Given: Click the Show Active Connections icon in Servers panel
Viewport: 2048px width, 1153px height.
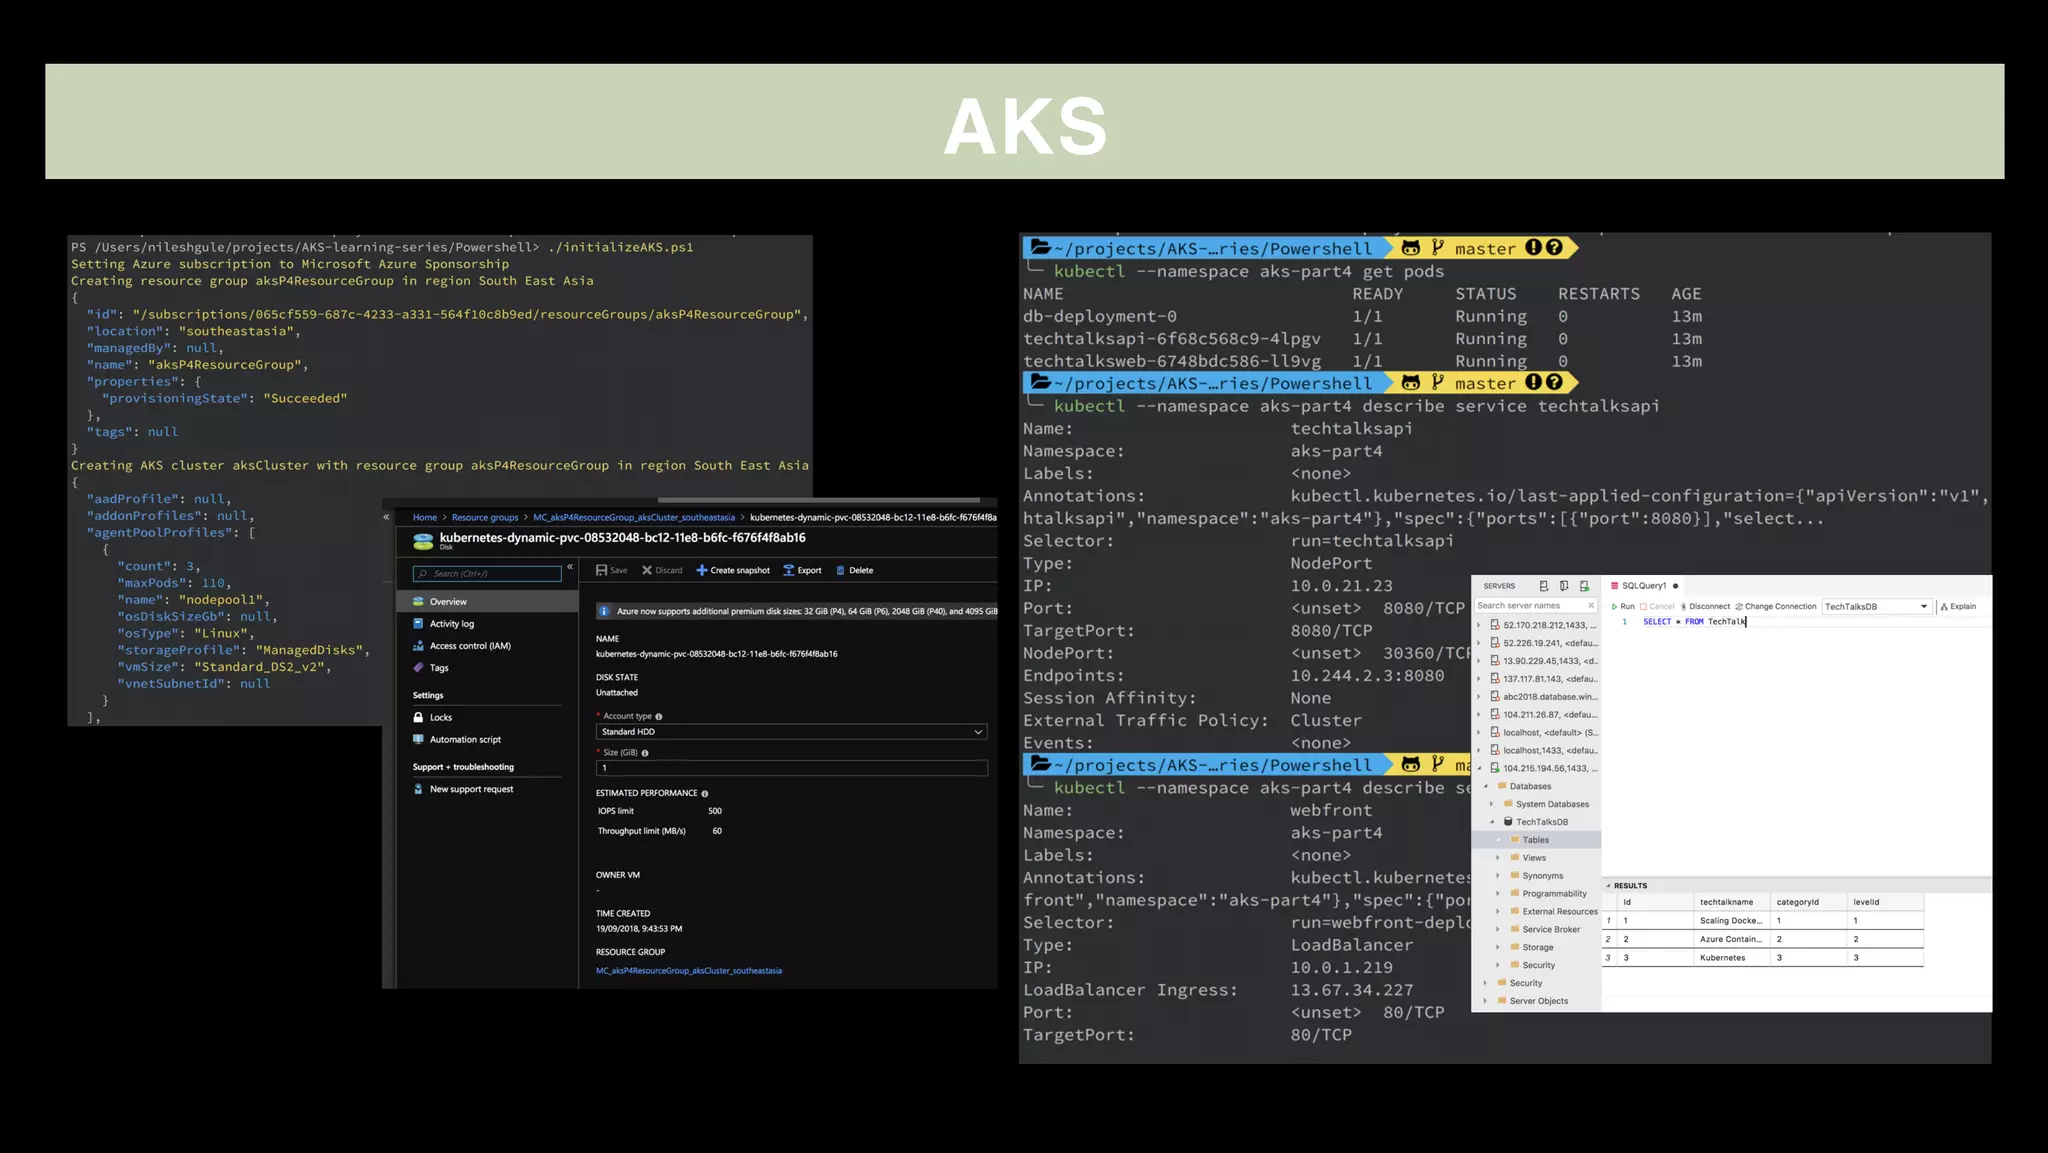Looking at the screenshot, I should point(1584,586).
